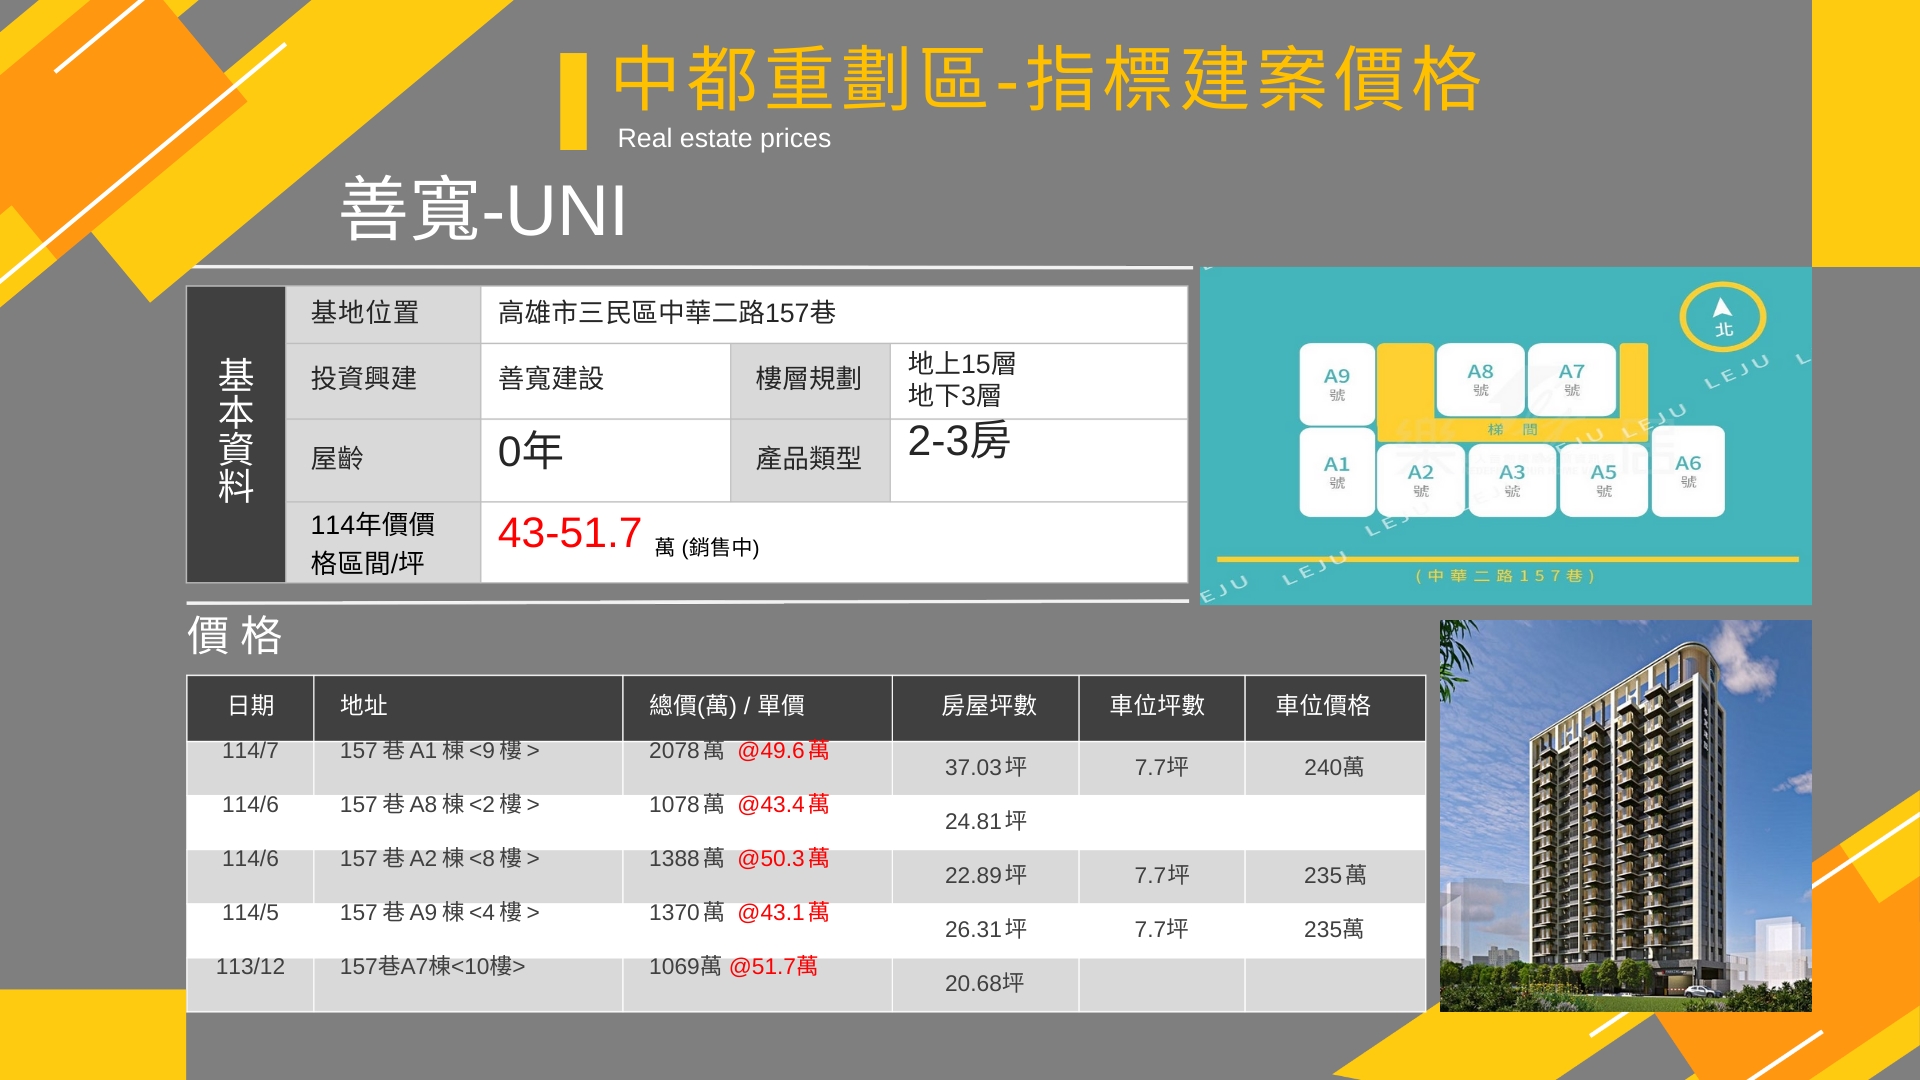The width and height of the screenshot is (1920, 1080).
Task: Click the north compass icon on map
Action: 1722,317
